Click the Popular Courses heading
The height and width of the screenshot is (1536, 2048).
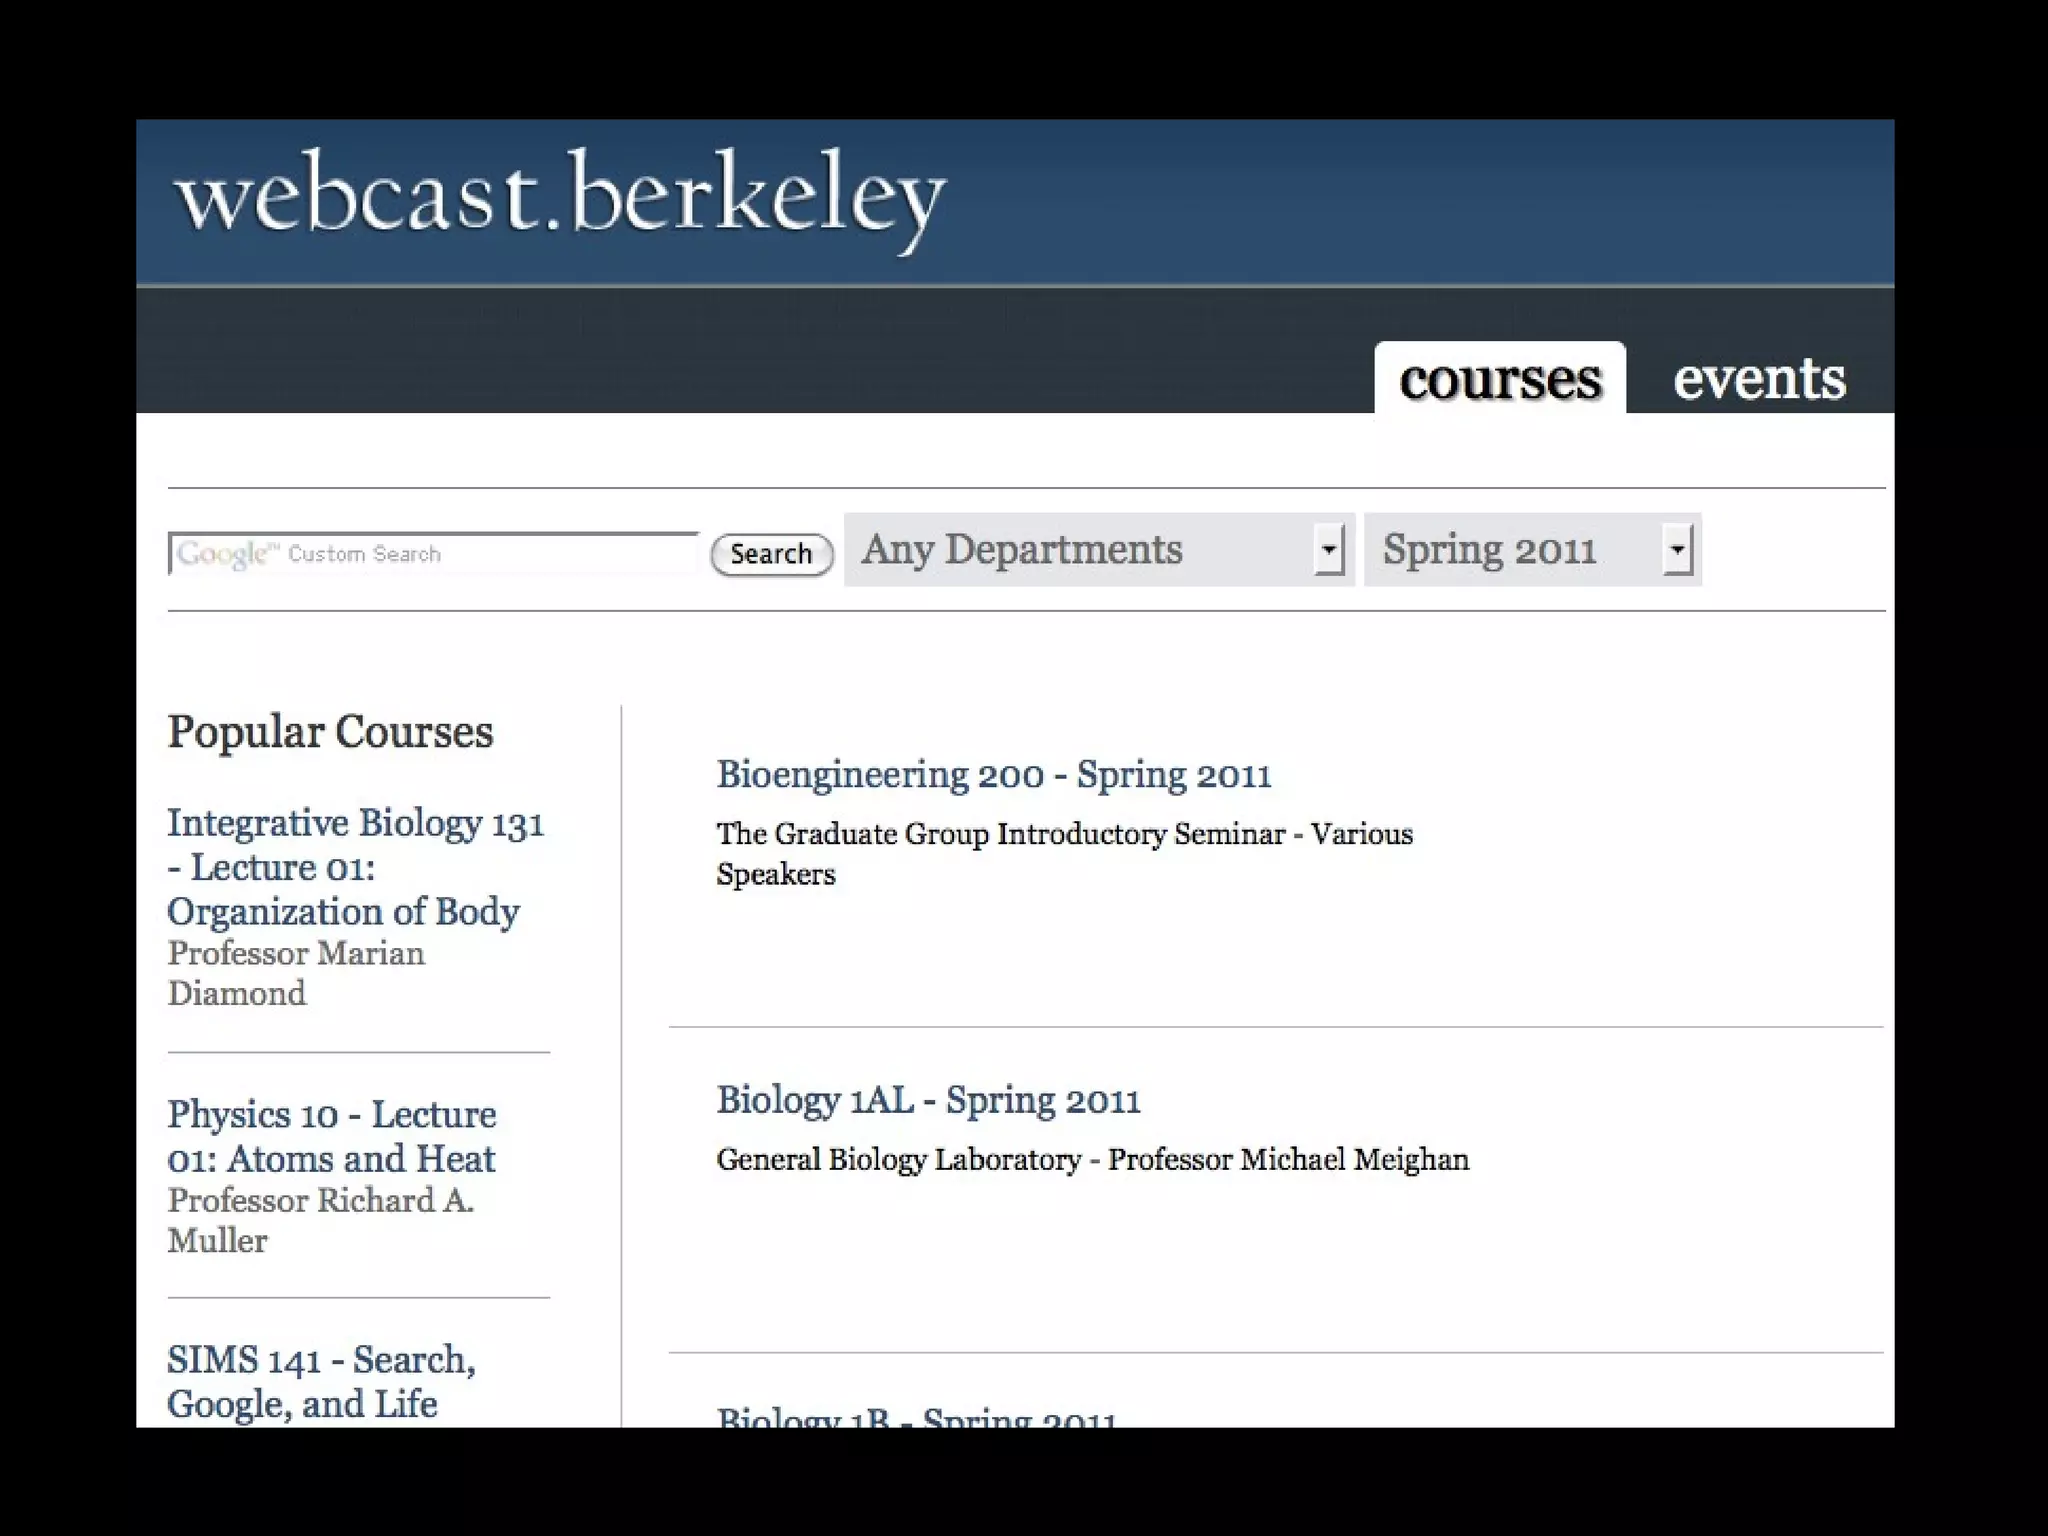point(330,732)
